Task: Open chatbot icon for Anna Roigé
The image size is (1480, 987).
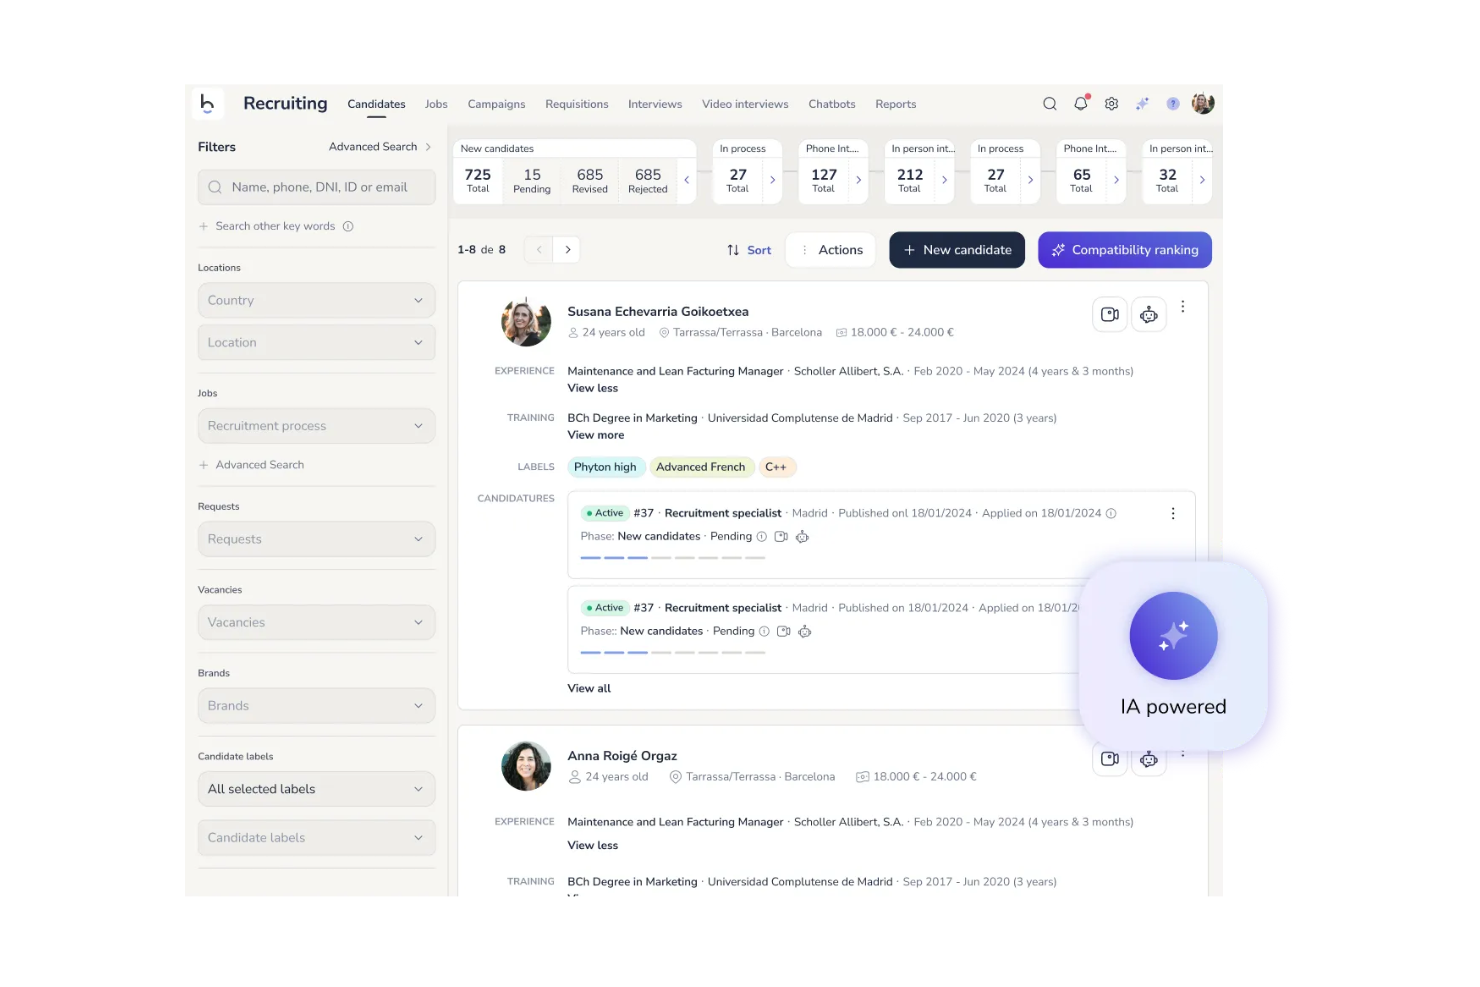Action: 1149,759
